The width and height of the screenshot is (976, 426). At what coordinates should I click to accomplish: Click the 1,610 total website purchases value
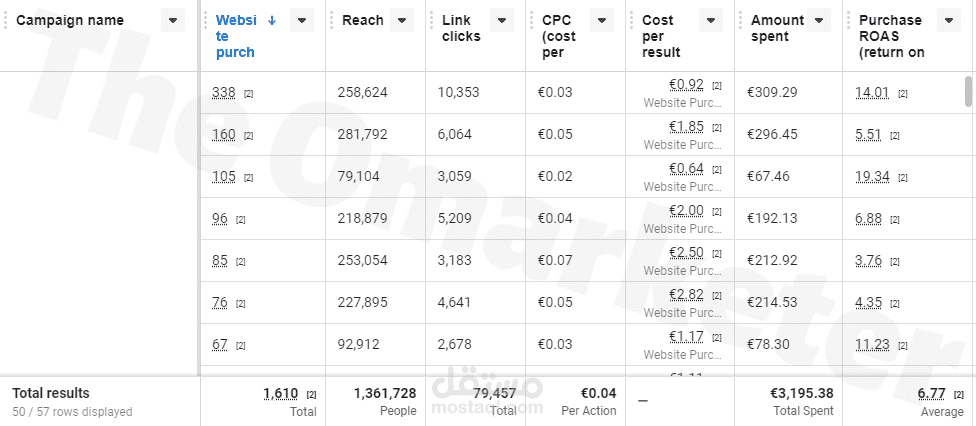(281, 394)
